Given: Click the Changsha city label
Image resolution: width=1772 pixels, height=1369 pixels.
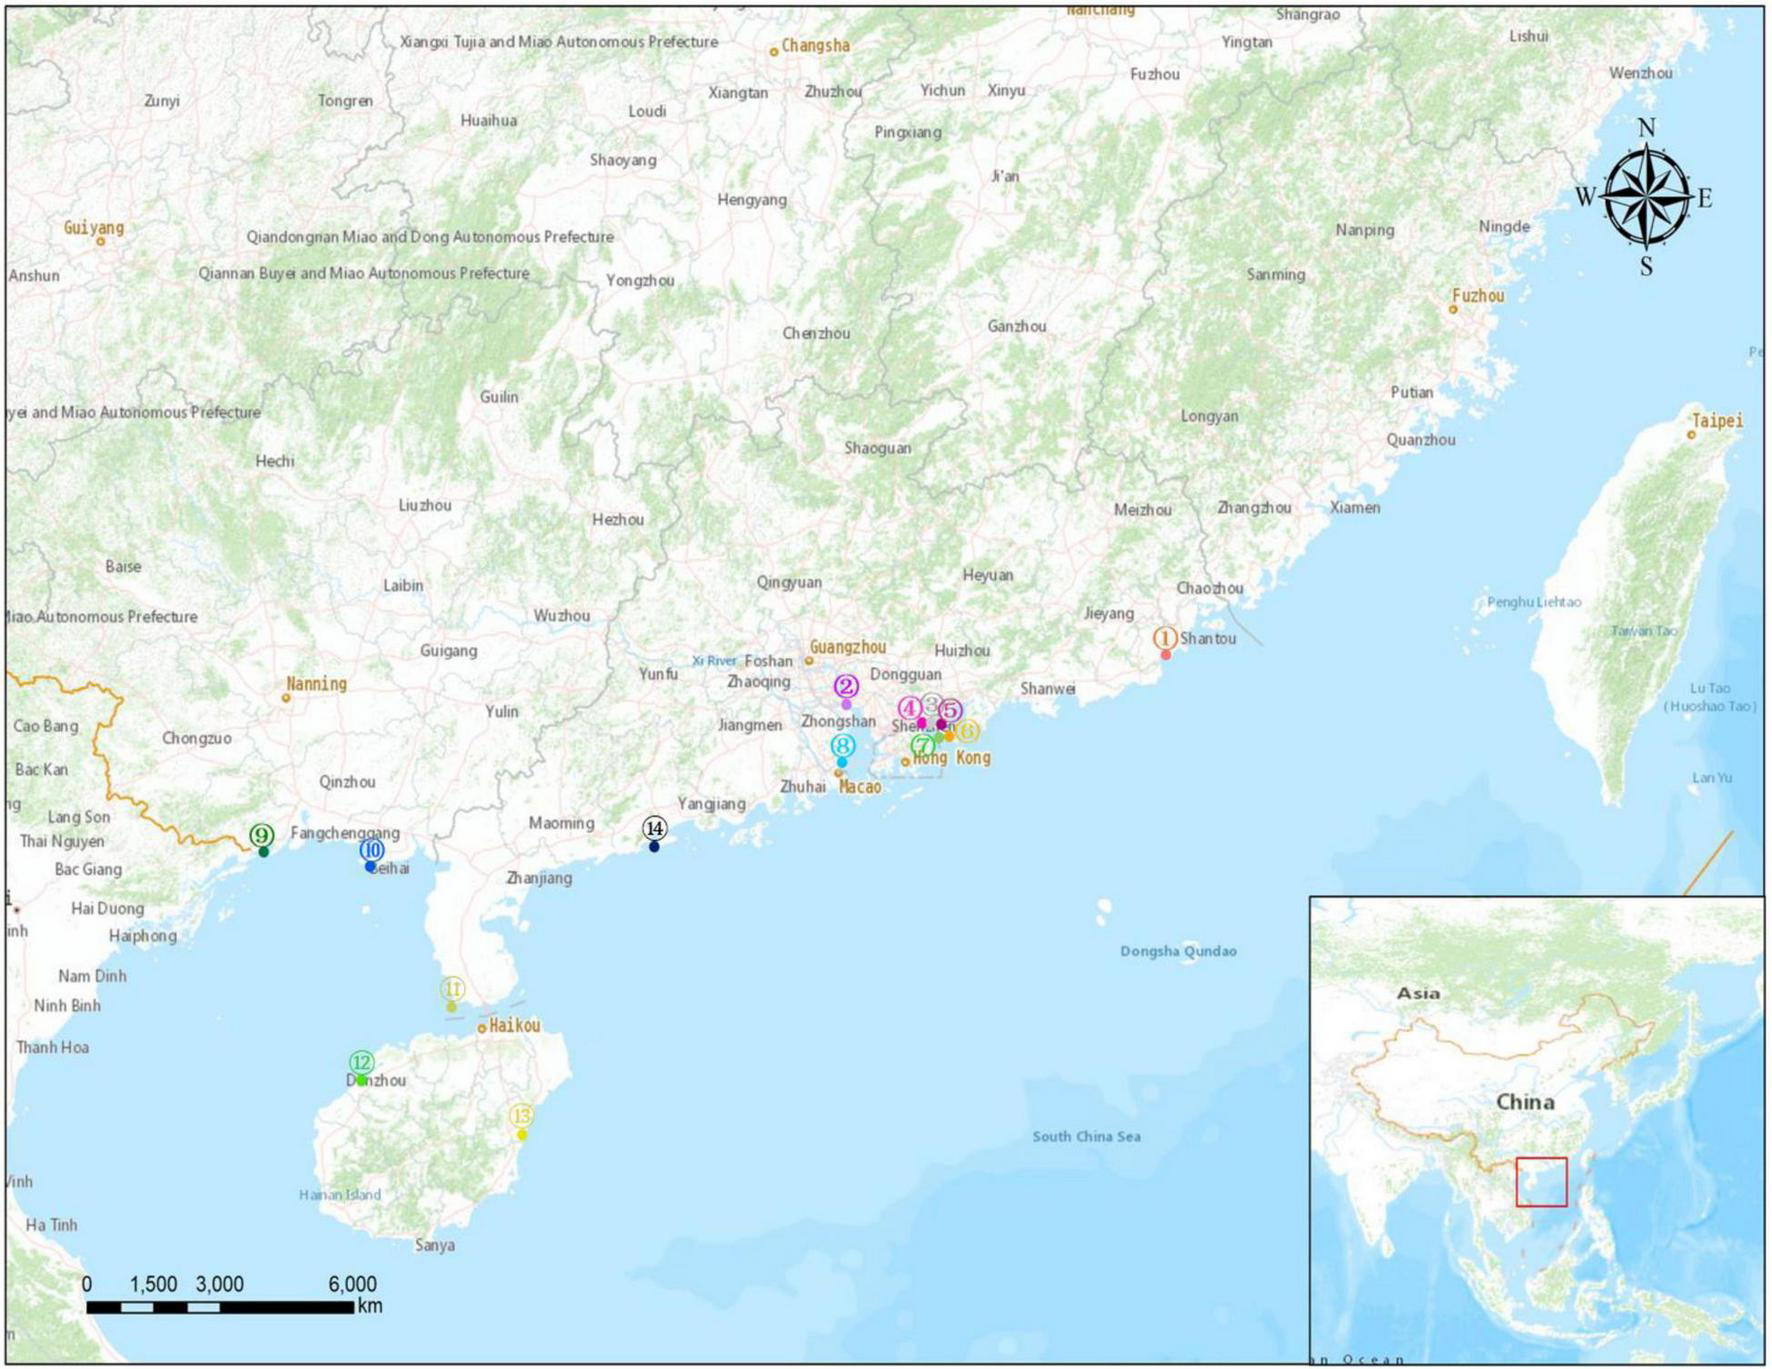Looking at the screenshot, I should click(x=815, y=46).
